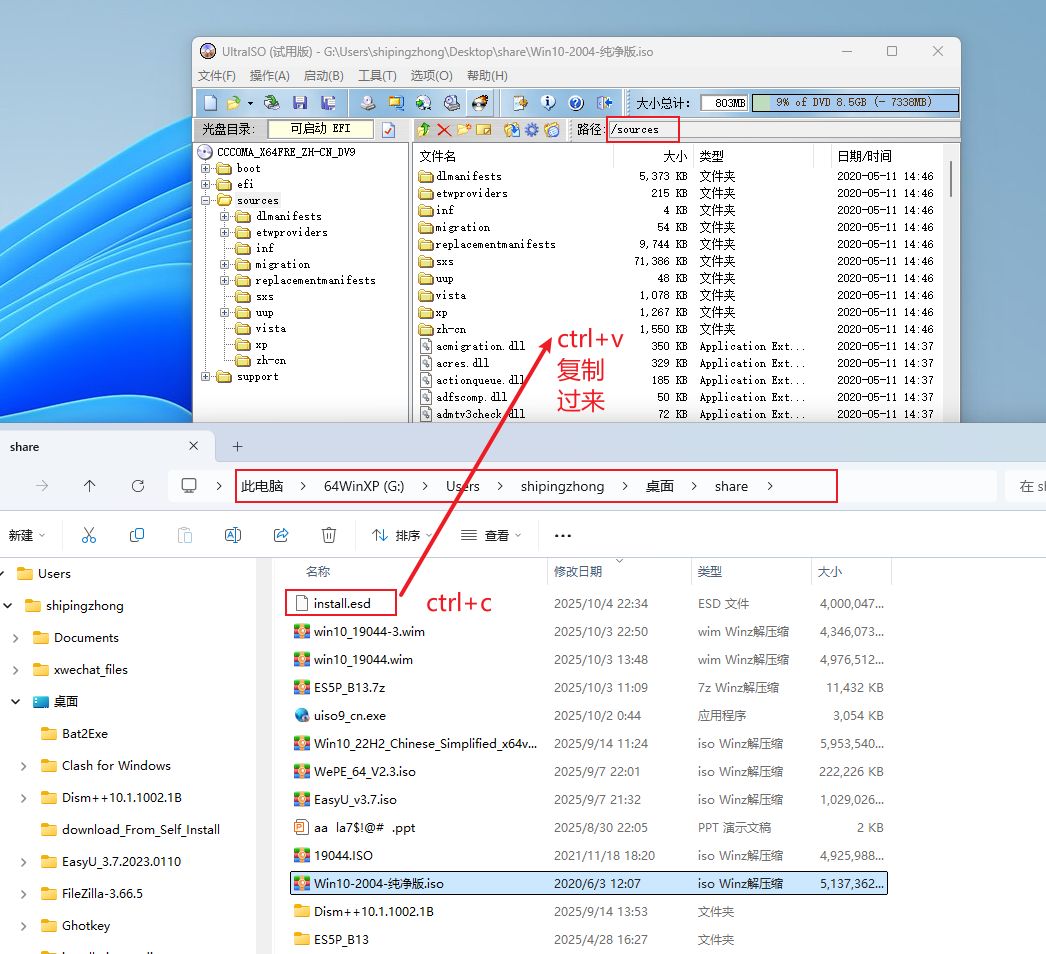Click the red X delete icon
Viewport: 1046px width, 954px height.
(x=444, y=130)
